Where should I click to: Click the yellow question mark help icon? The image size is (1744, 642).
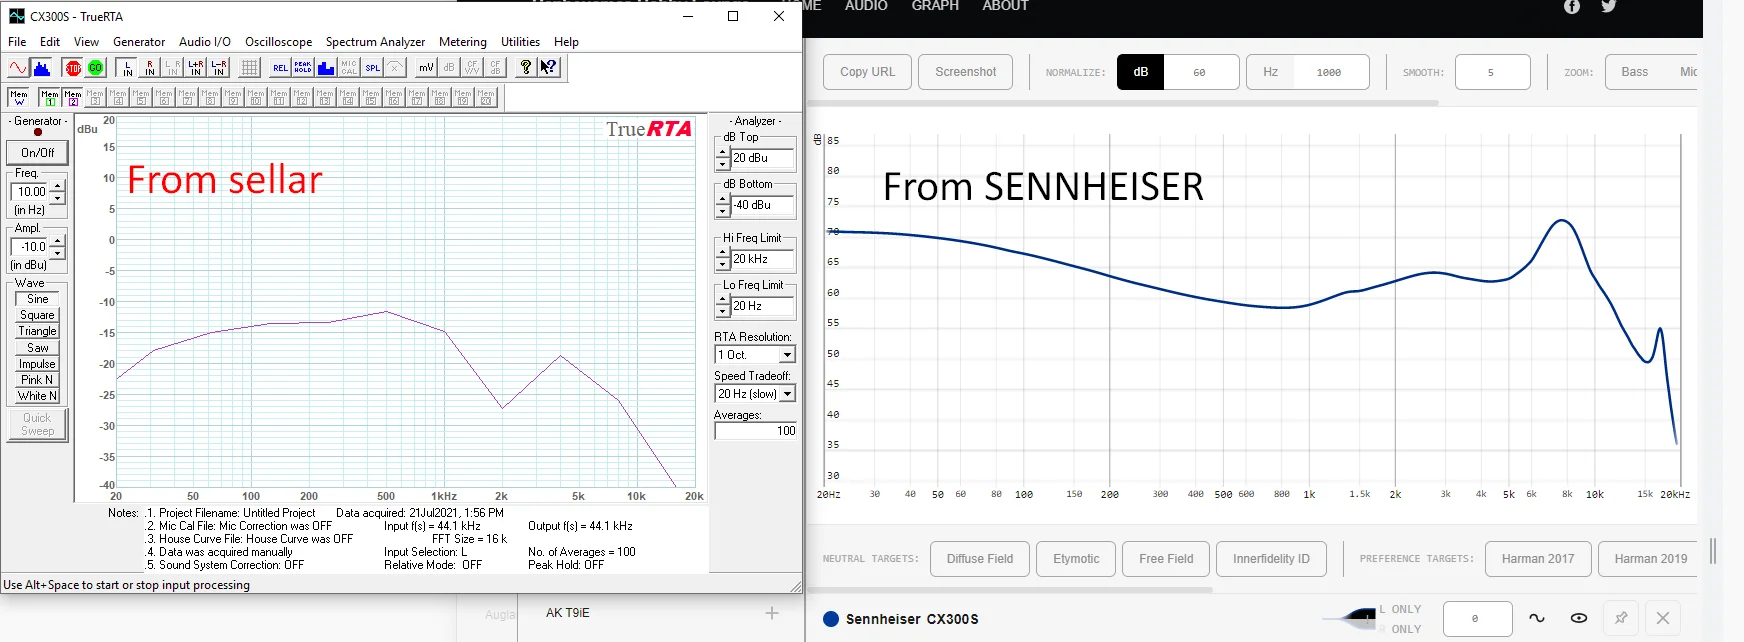point(526,68)
